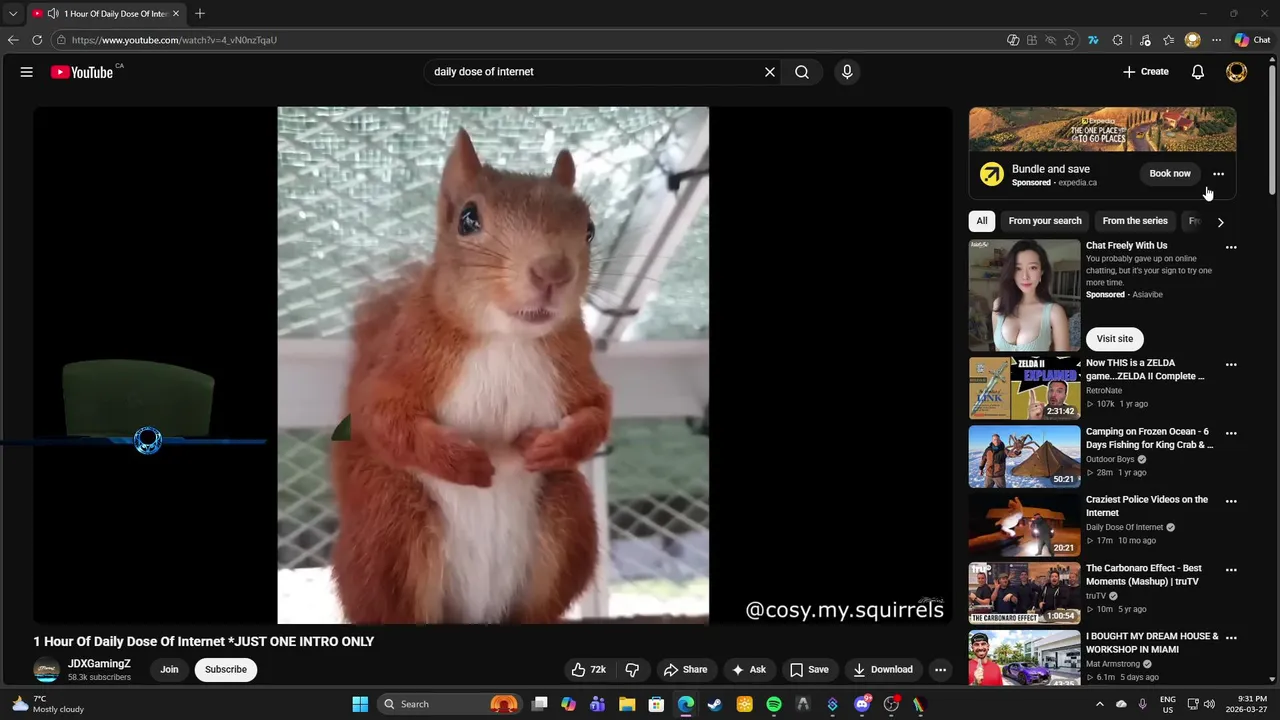Open the YouTube hamburger guide menu
1280x720 pixels.
(x=27, y=72)
